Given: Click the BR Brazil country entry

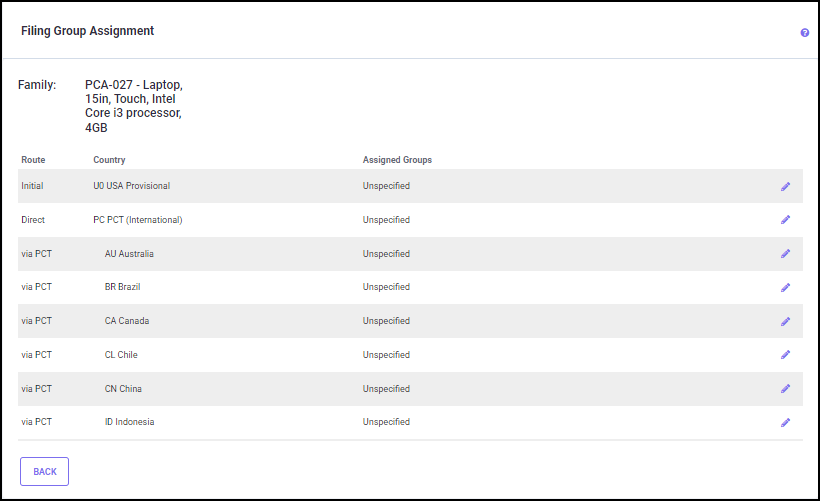Looking at the screenshot, I should [x=124, y=287].
